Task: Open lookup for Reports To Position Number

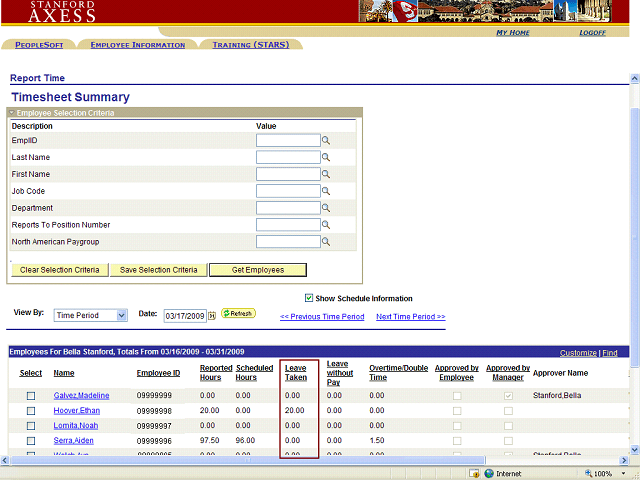Action: [325, 225]
